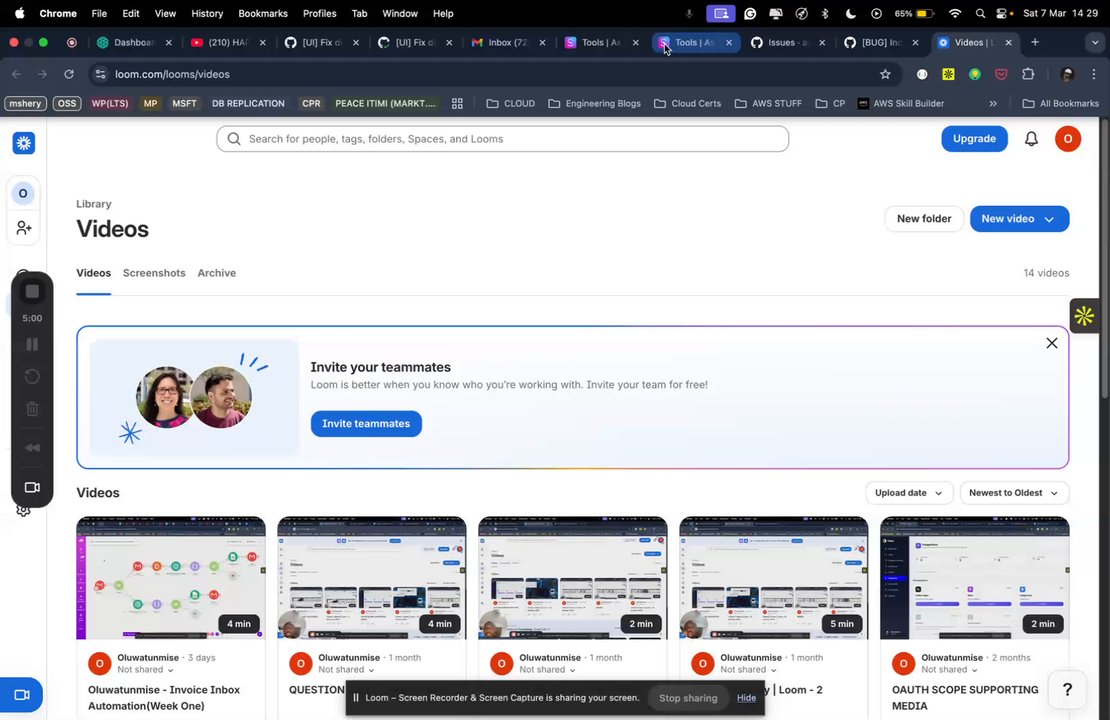1110x720 pixels.
Task: Open the help question mark button
Action: tap(1068, 689)
